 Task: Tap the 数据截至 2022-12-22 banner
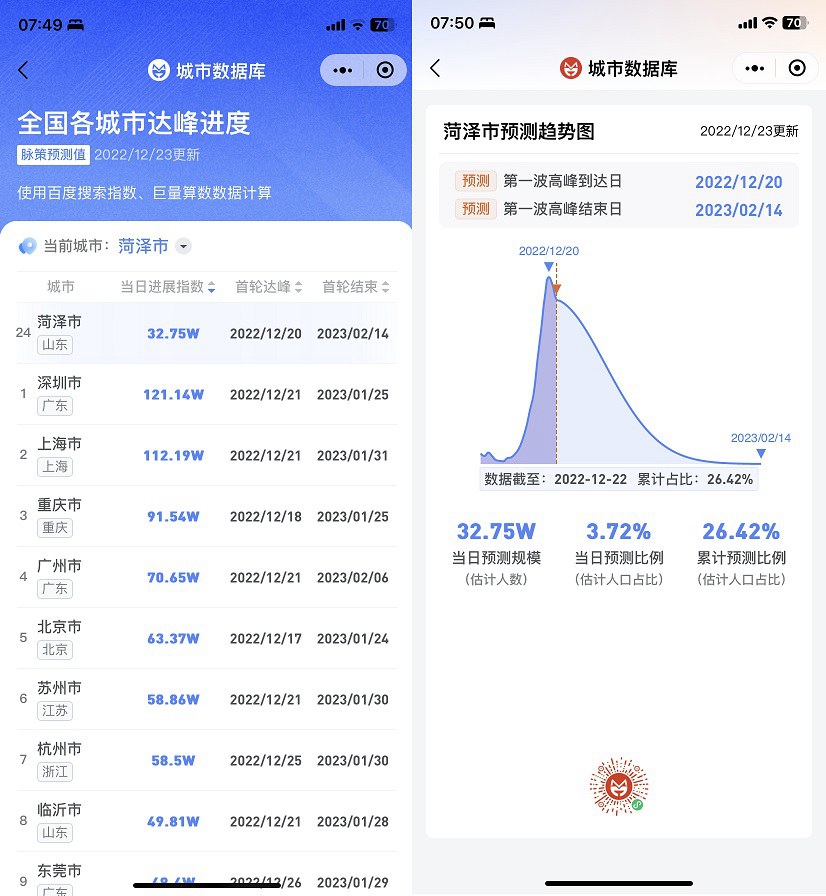tap(618, 479)
